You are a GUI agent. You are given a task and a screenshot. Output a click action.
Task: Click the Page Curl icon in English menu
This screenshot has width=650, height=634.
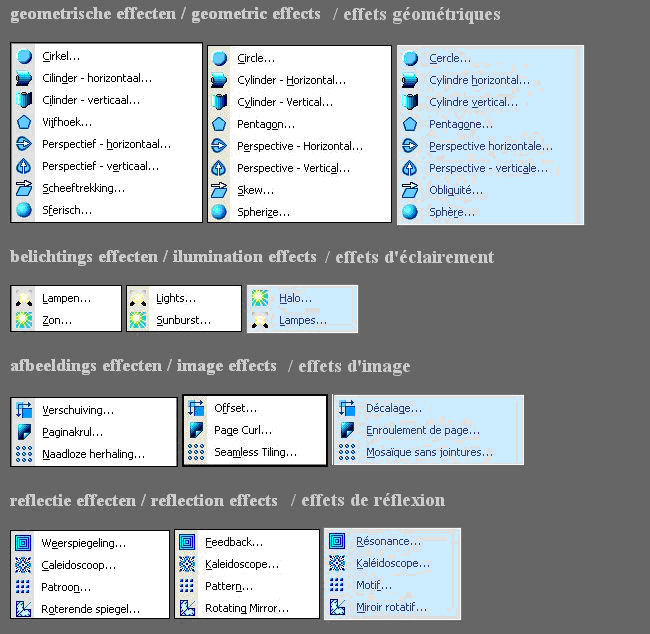[196, 430]
